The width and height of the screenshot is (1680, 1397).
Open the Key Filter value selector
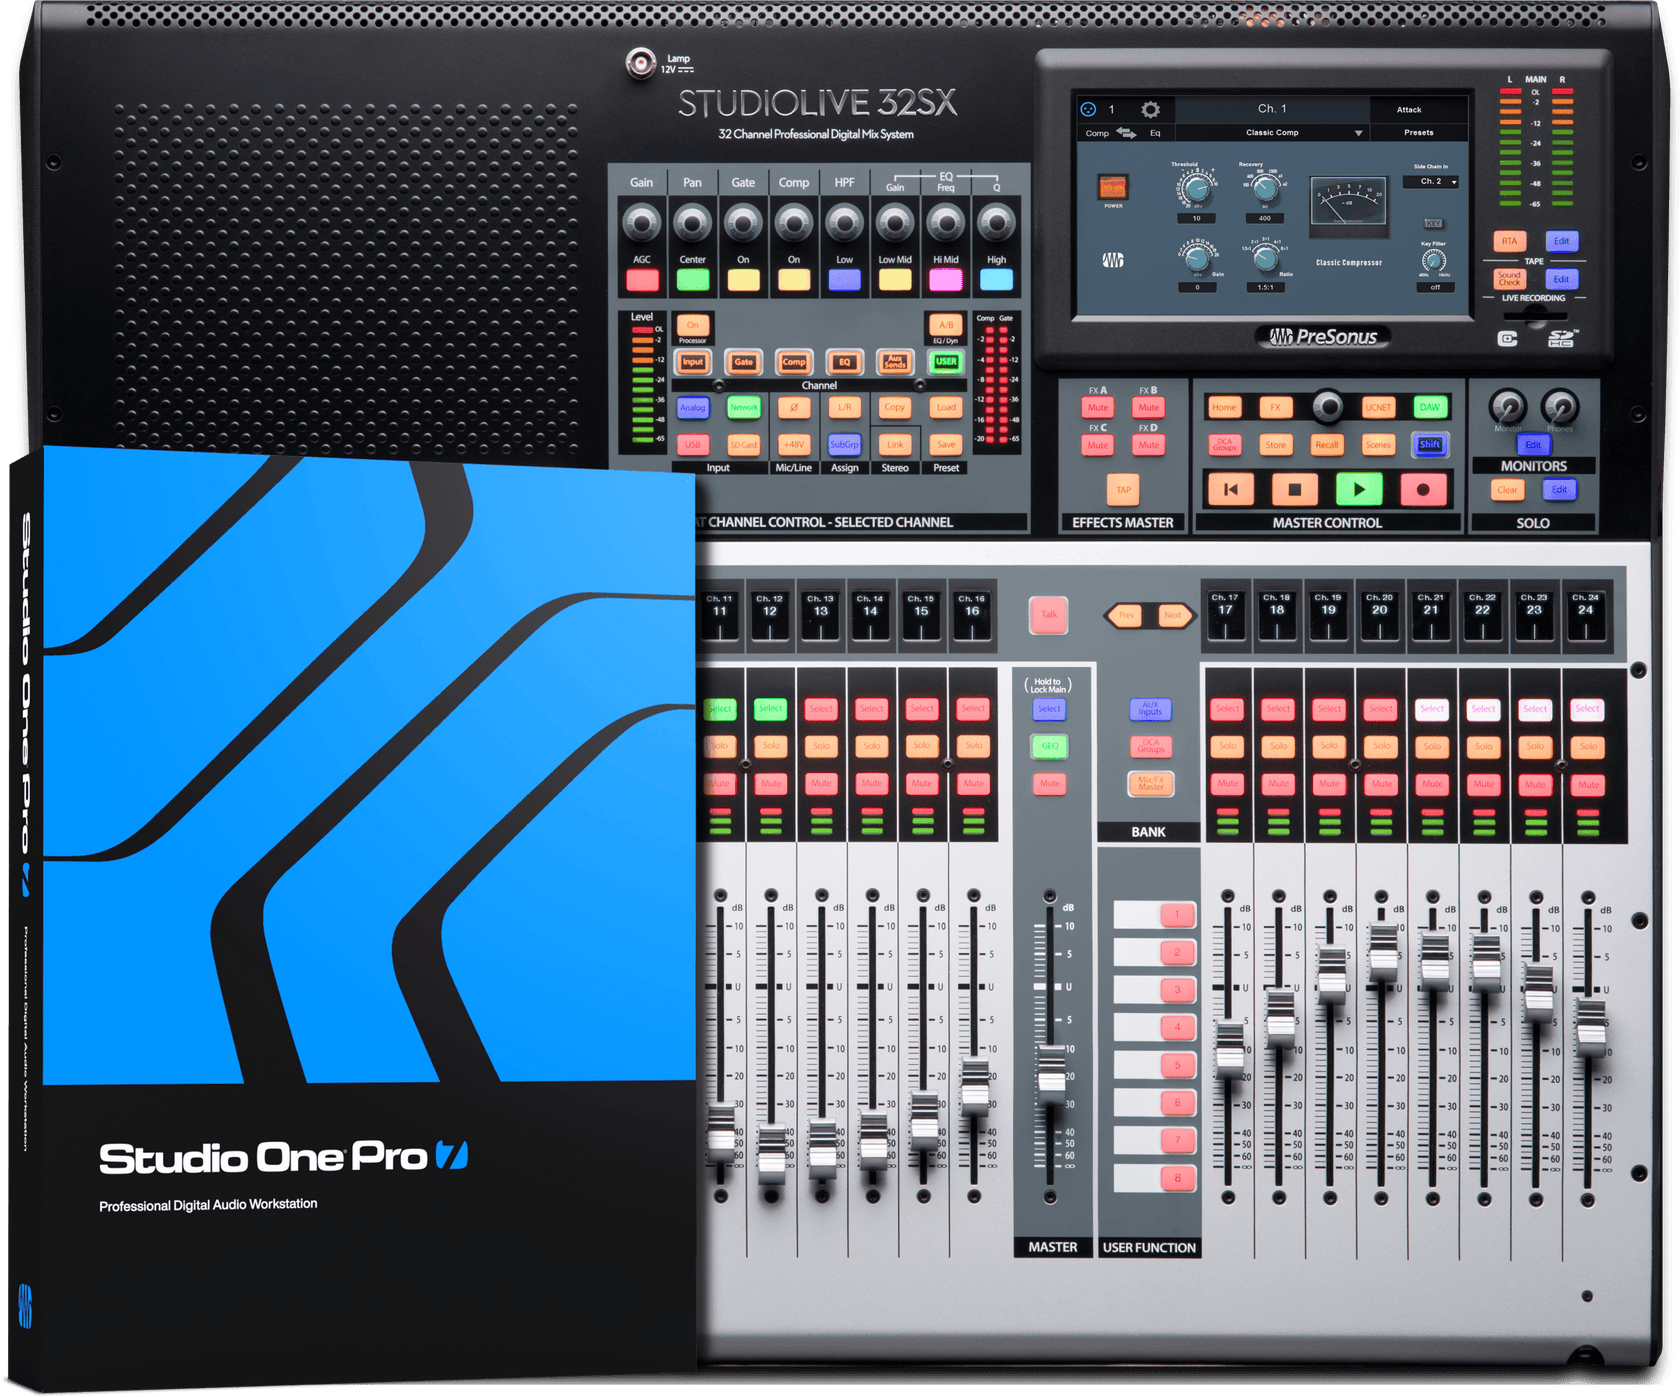point(1436,286)
